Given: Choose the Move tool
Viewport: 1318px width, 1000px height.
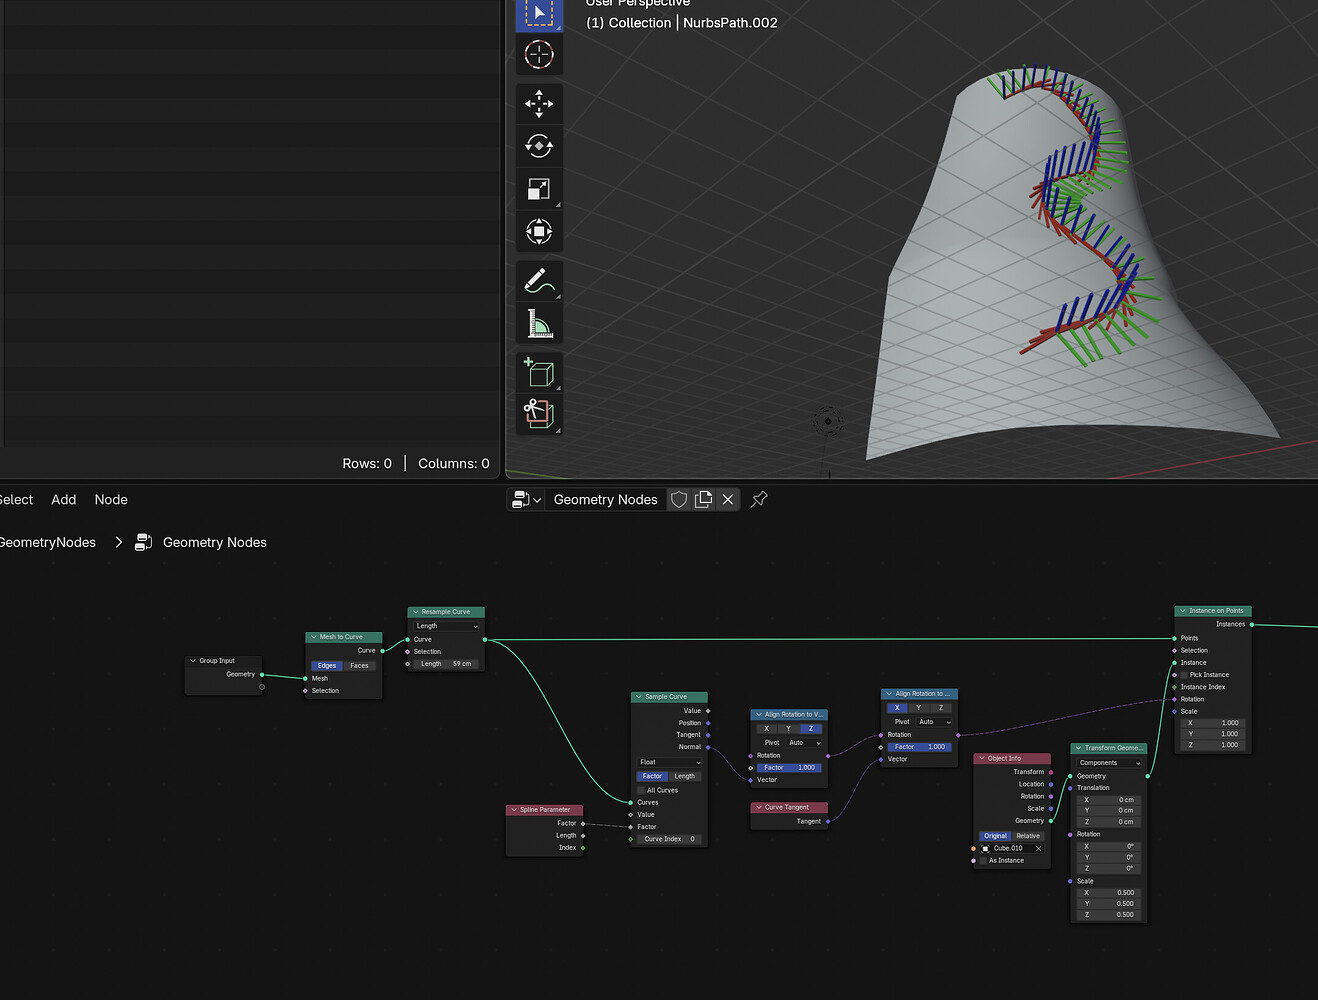Looking at the screenshot, I should coord(539,103).
